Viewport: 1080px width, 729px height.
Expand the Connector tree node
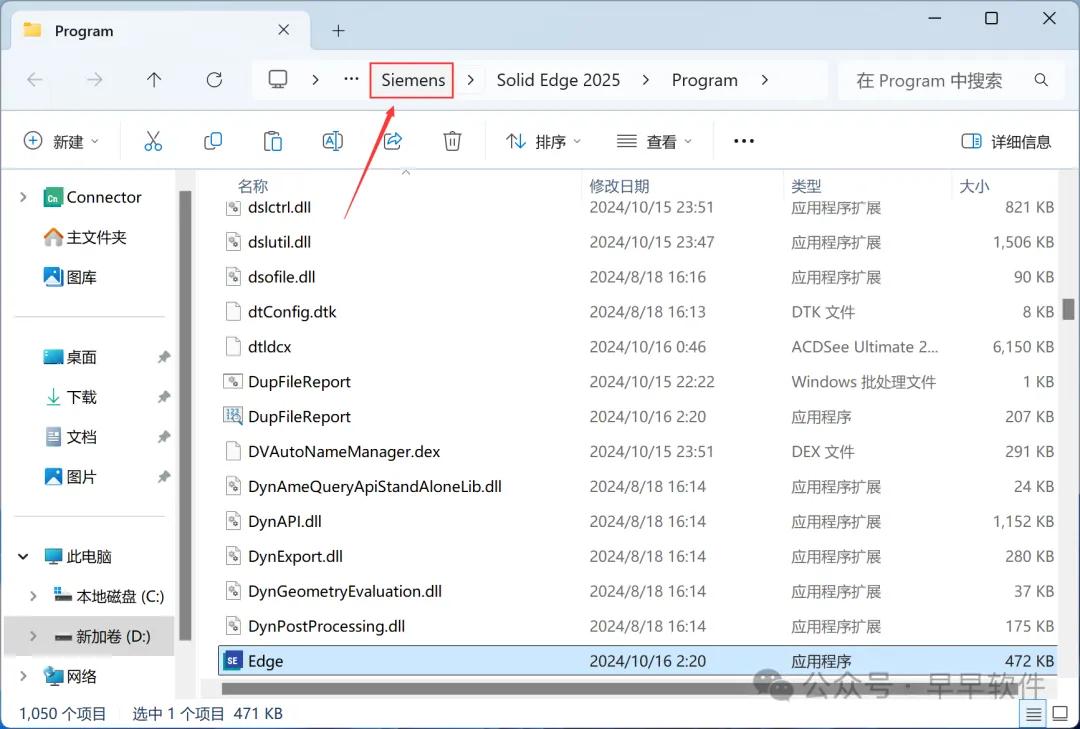pos(23,197)
